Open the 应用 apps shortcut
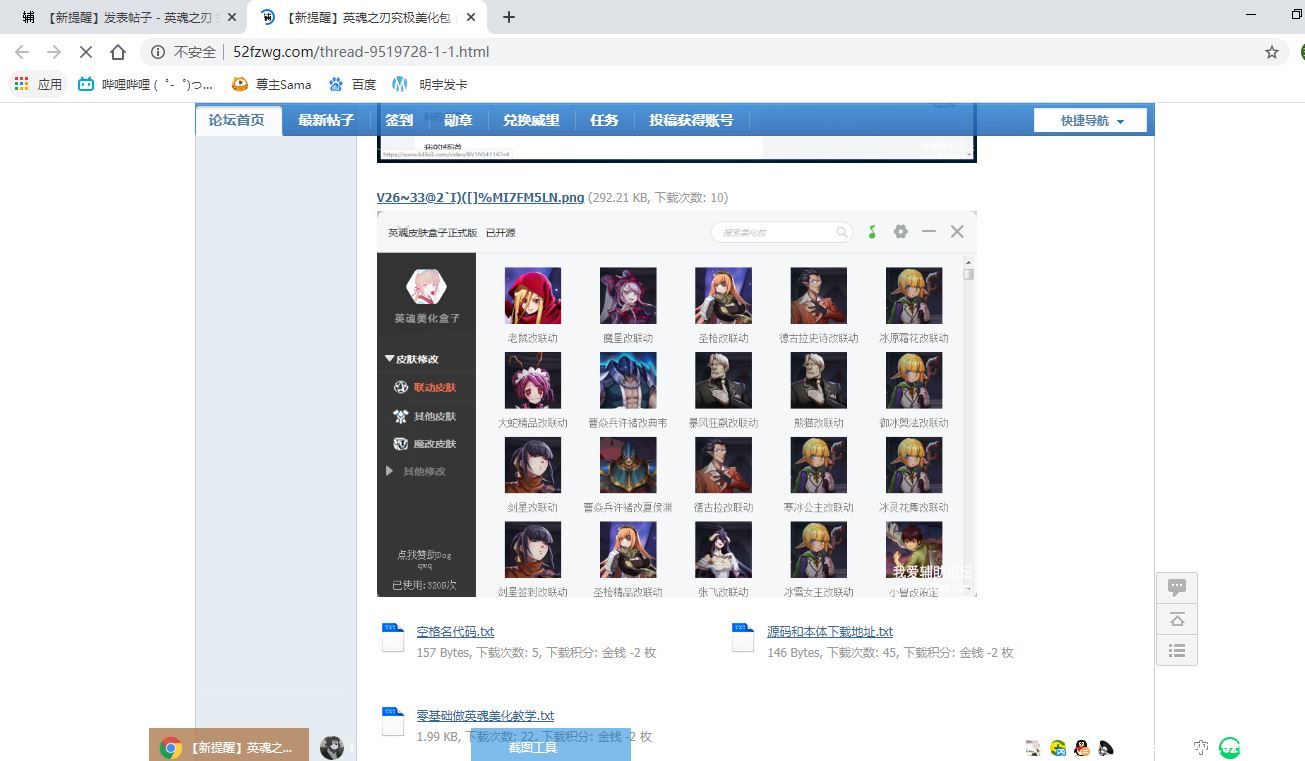1305x761 pixels. click(38, 84)
